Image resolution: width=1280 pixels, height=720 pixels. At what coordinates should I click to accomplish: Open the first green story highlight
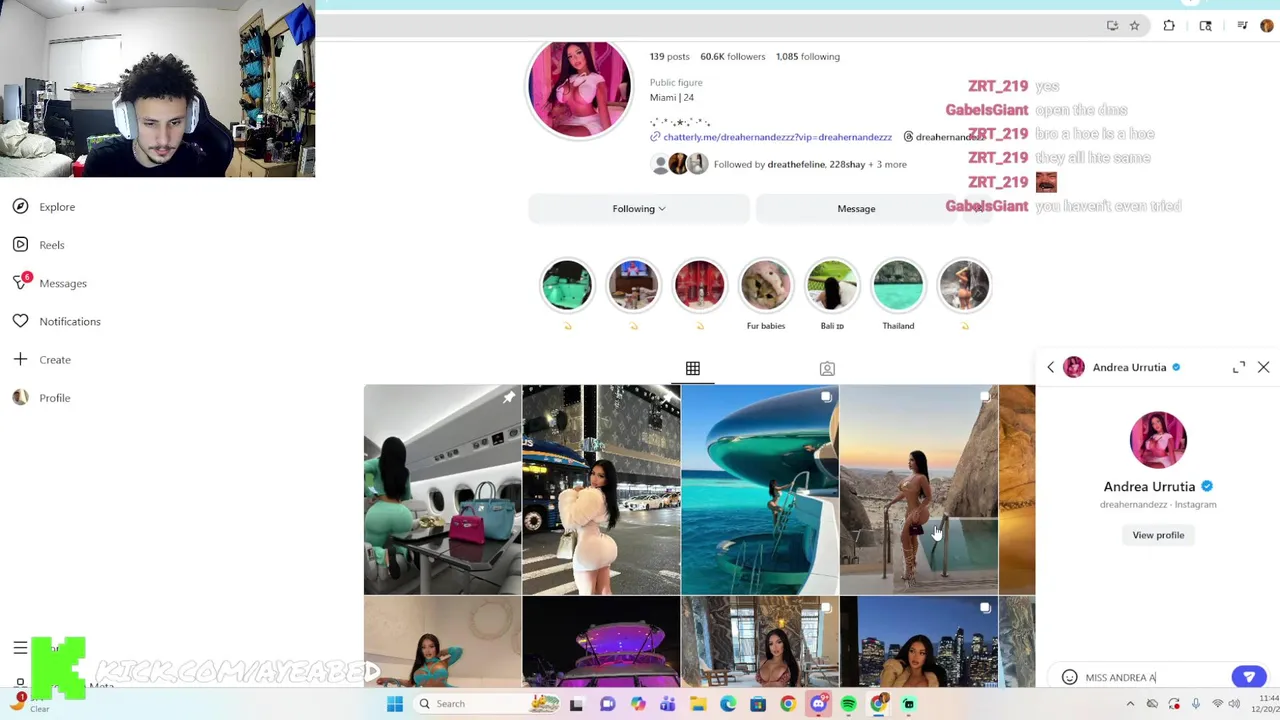pos(567,286)
